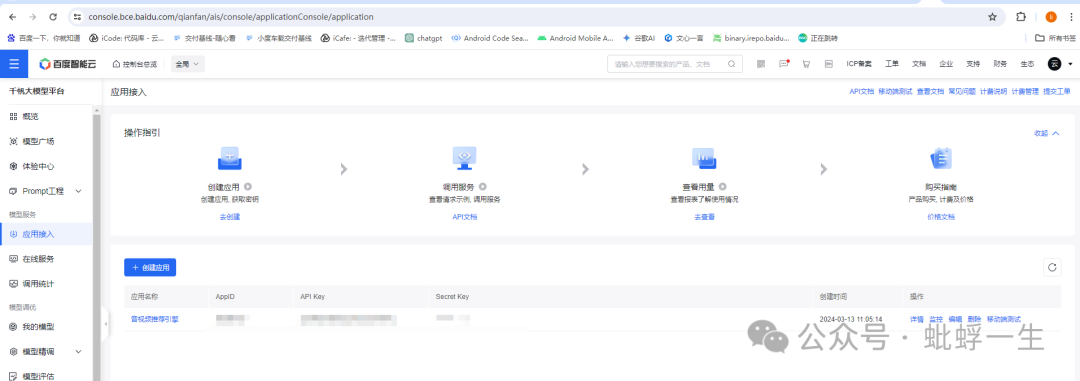
Task: Open ICP备案 in the header menu
Action: tap(859, 64)
